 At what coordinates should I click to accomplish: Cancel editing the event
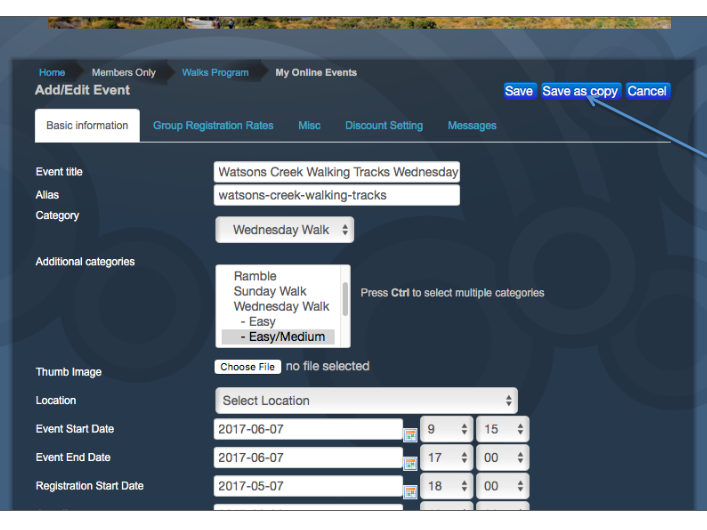coord(647,91)
